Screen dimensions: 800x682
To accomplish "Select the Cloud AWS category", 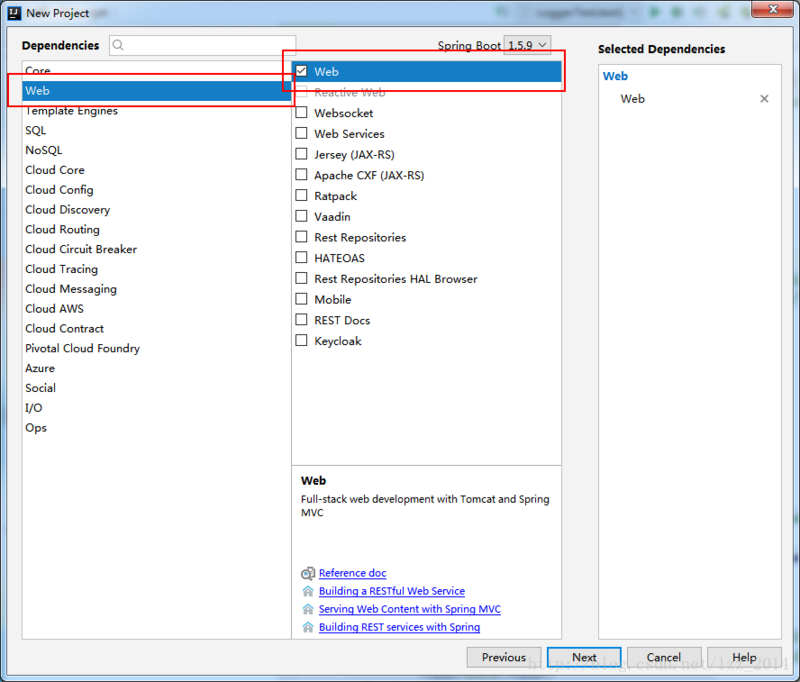I will coord(156,309).
